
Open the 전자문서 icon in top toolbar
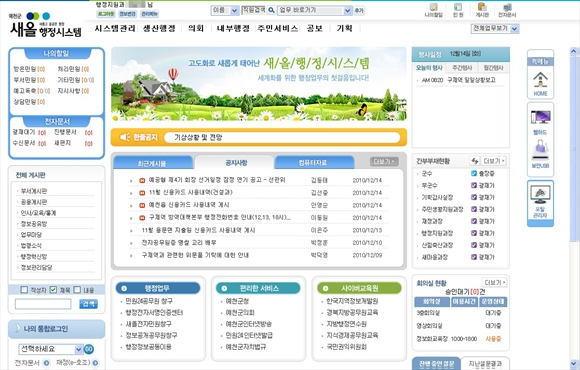coord(507,7)
